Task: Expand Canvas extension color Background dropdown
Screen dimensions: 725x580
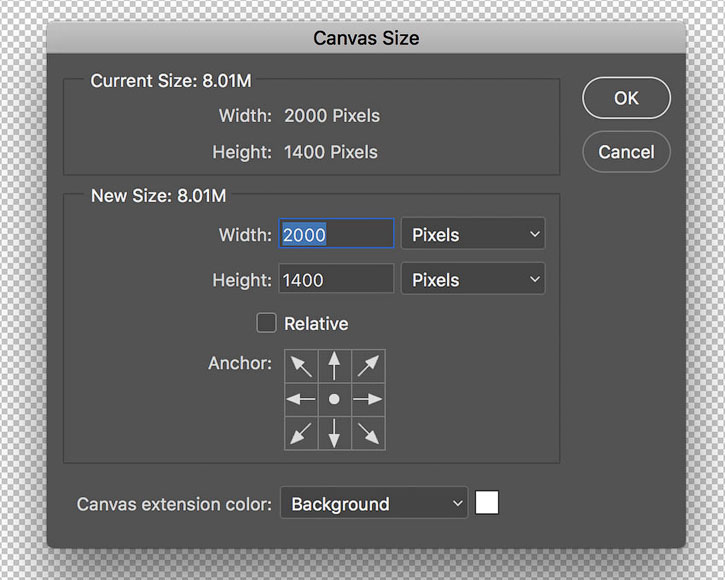Action: click(x=374, y=503)
